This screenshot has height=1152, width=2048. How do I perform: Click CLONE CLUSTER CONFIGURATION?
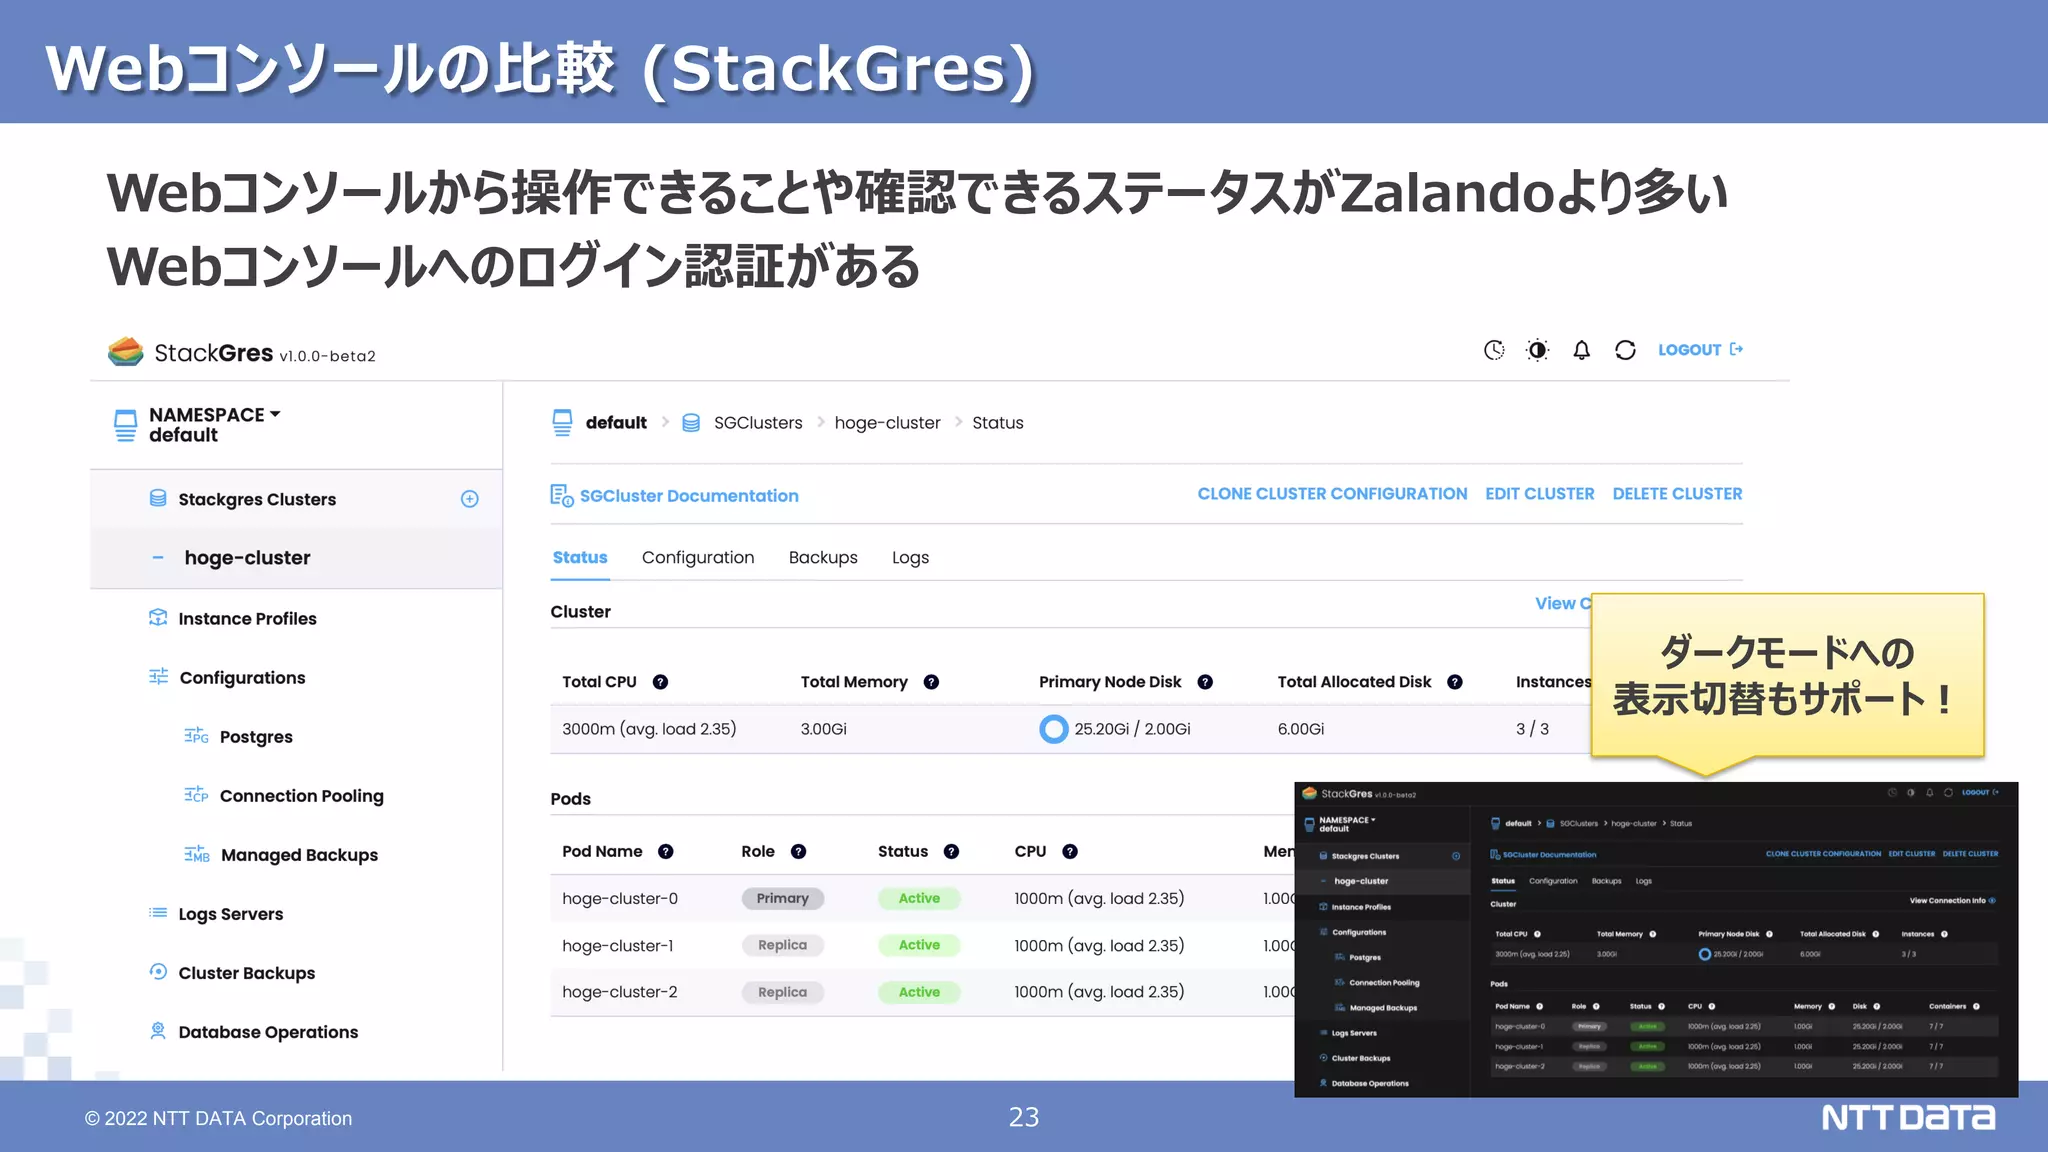click(x=1332, y=494)
